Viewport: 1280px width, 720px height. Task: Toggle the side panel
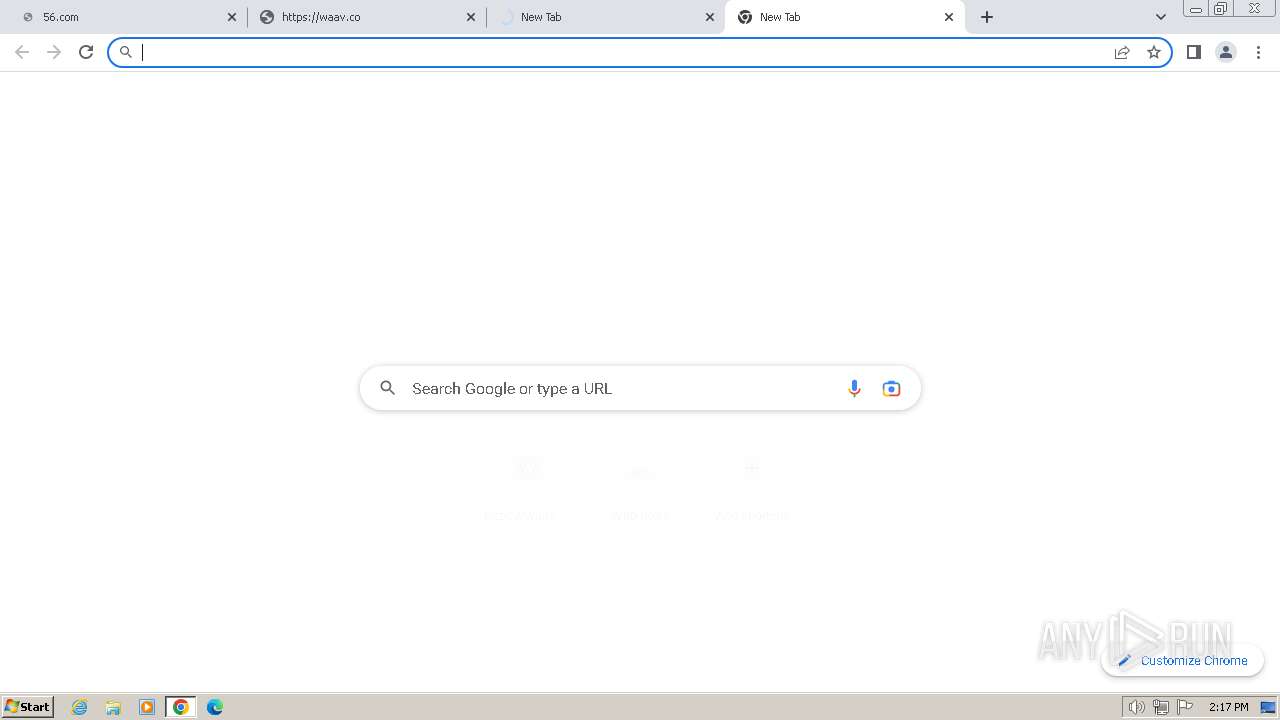coord(1194,52)
